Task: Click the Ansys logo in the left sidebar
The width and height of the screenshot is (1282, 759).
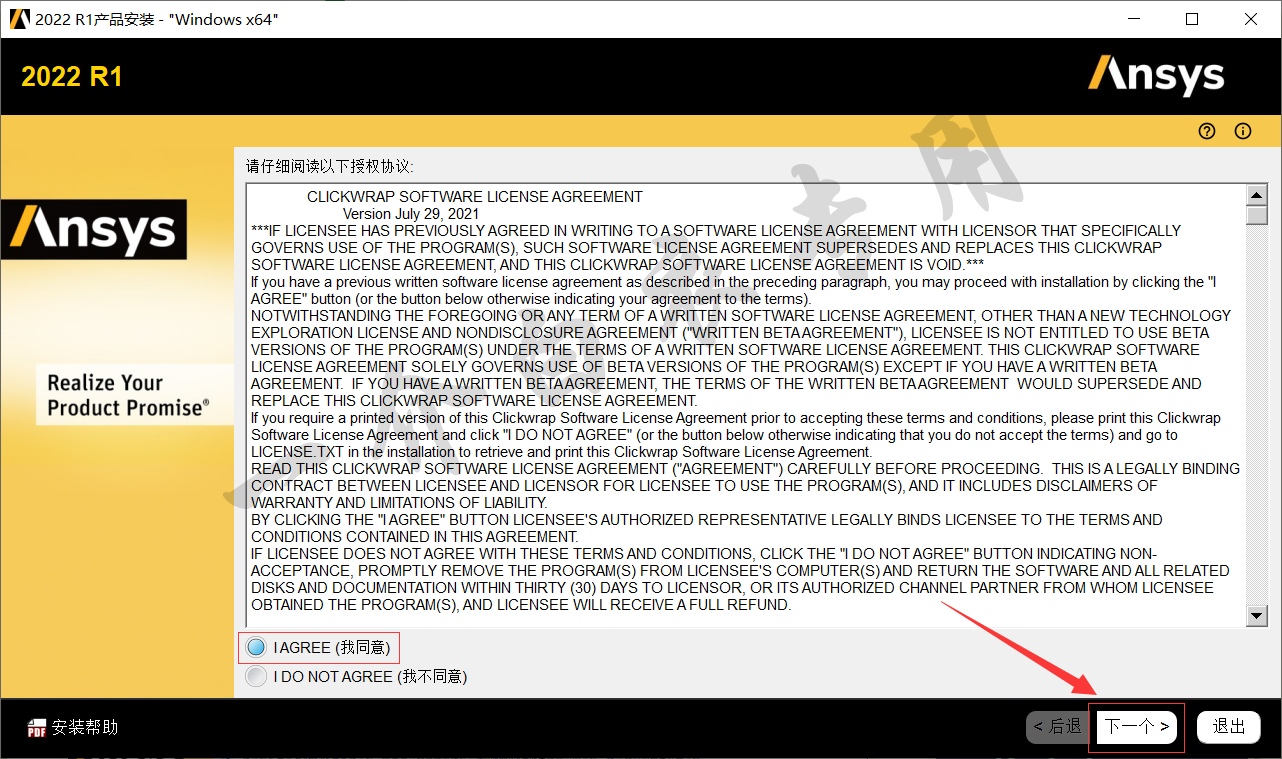Action: (93, 230)
